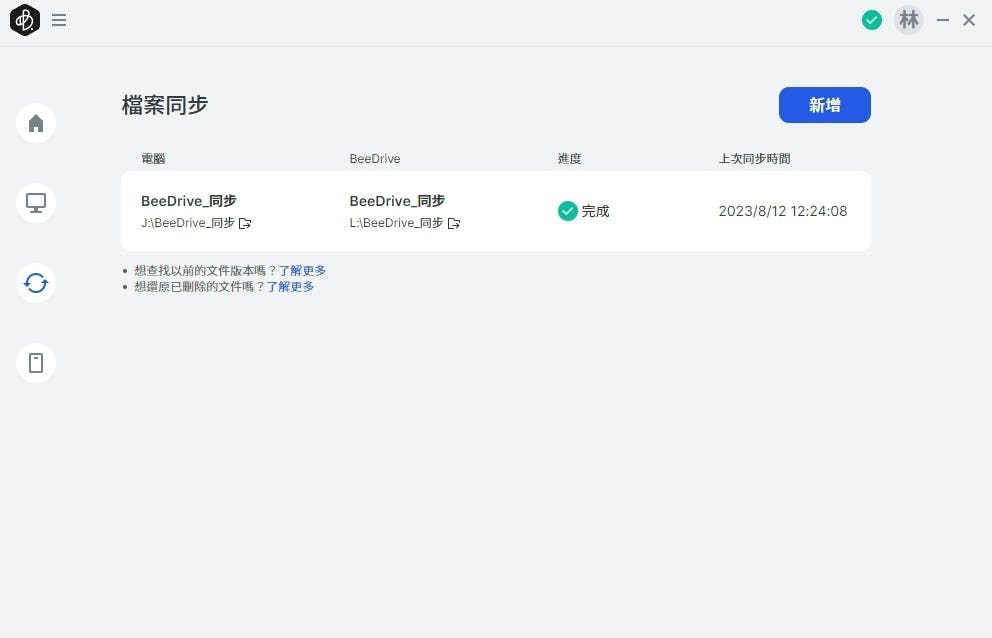Screen dimensions: 992x638
Task: Close the BeeDrive window
Action: pos(969,20)
